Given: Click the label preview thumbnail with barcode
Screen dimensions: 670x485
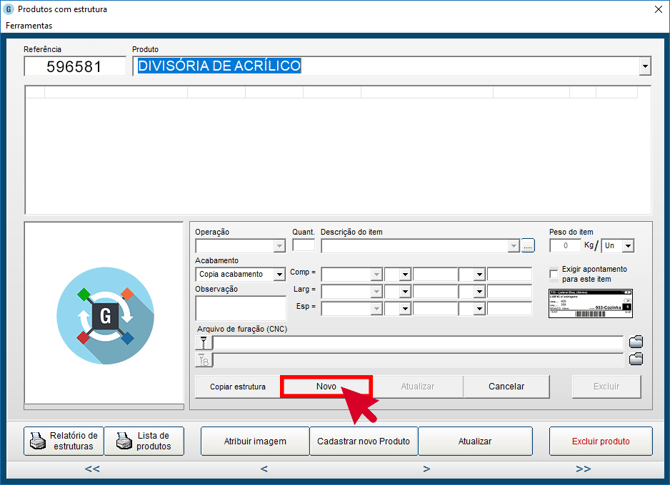Looking at the screenshot, I should [x=590, y=303].
